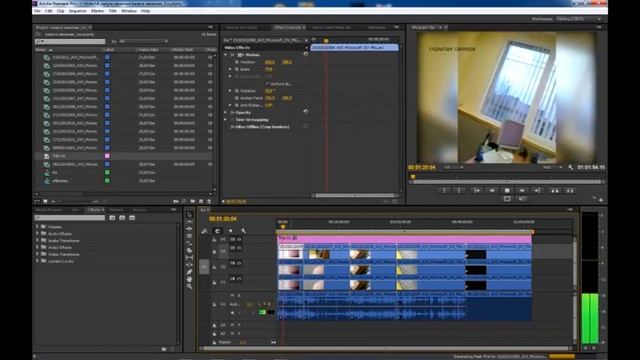Stop playback in Program Monitor
640x360 pixels.
507,191
